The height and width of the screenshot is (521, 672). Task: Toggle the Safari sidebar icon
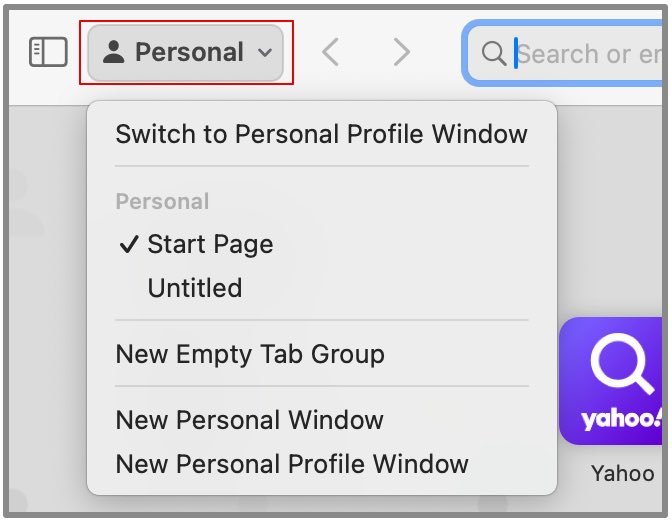click(x=47, y=52)
